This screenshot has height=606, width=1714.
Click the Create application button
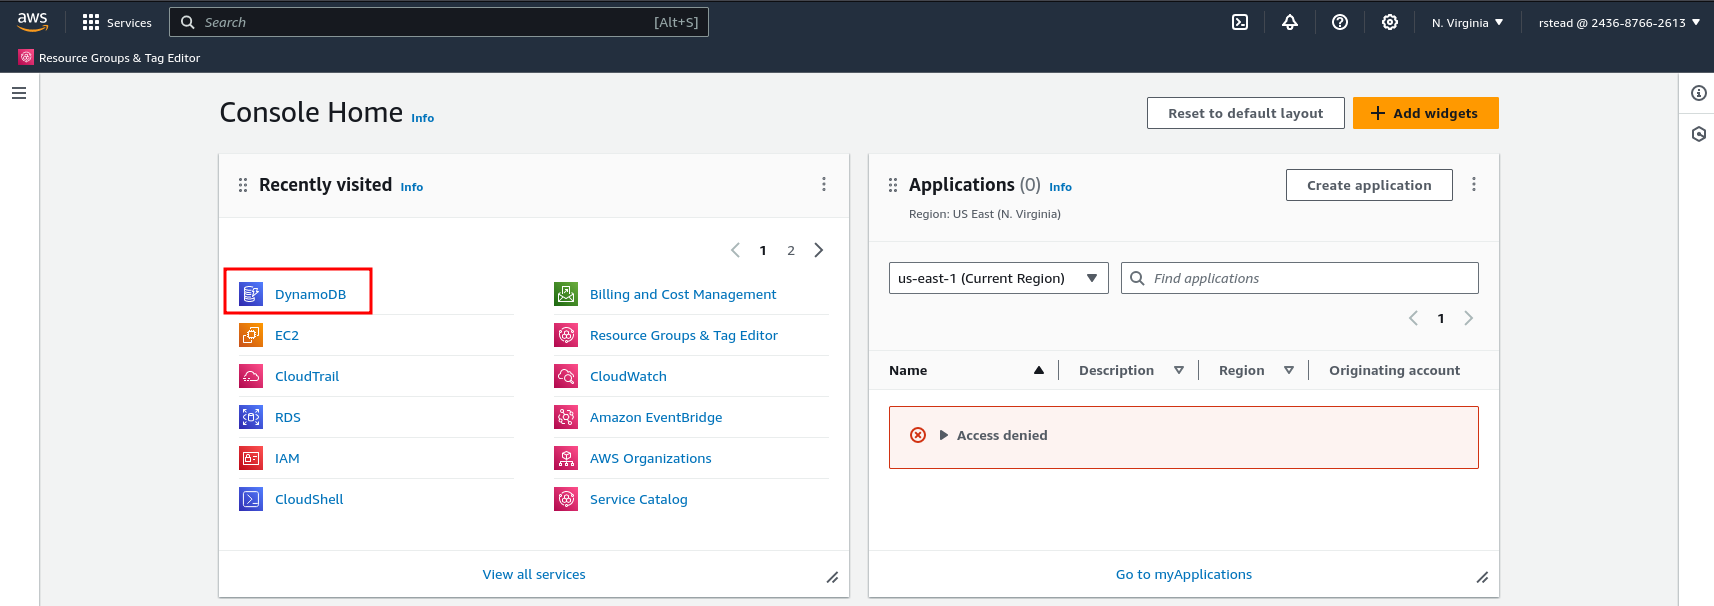pos(1368,185)
